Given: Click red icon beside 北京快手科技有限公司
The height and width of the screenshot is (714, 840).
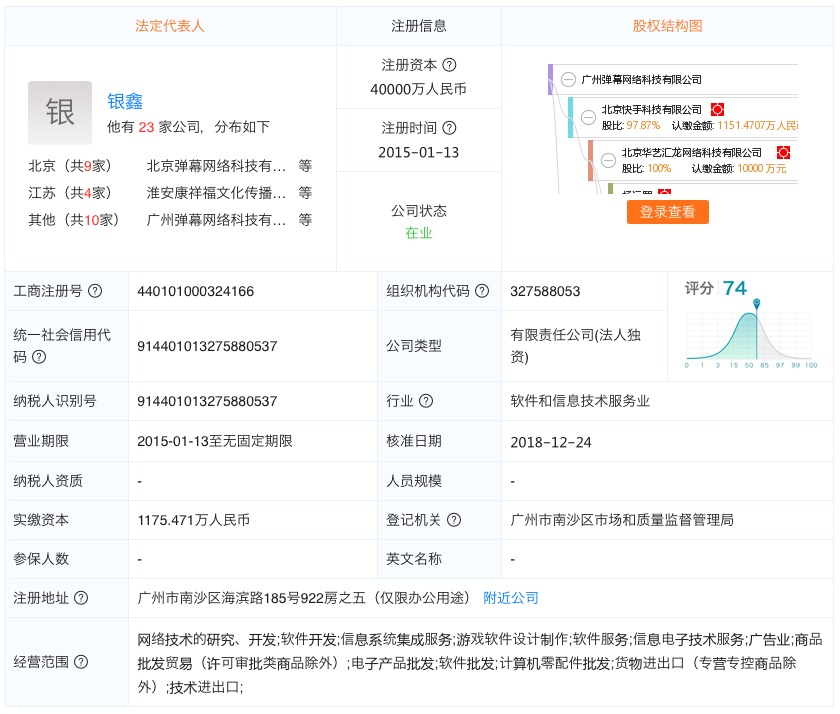Looking at the screenshot, I should point(717,109).
